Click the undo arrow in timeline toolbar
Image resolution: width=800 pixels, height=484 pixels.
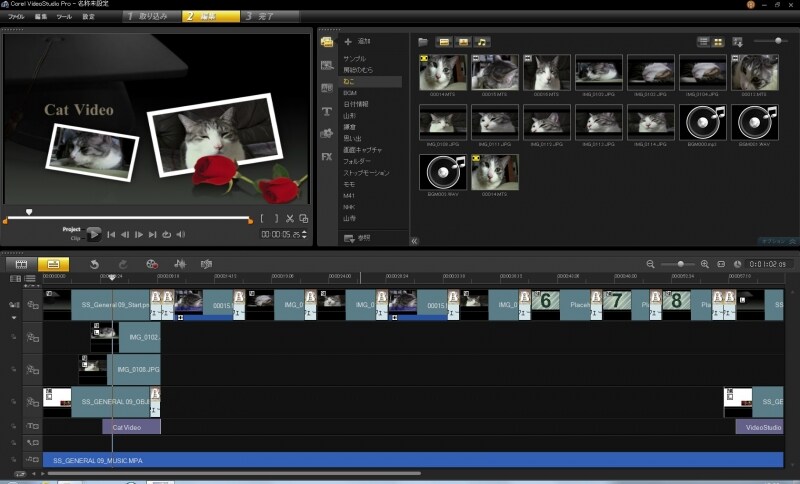point(94,264)
